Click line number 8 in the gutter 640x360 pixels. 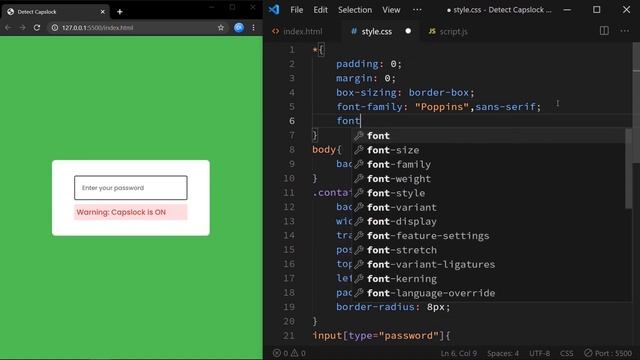[x=291, y=150]
